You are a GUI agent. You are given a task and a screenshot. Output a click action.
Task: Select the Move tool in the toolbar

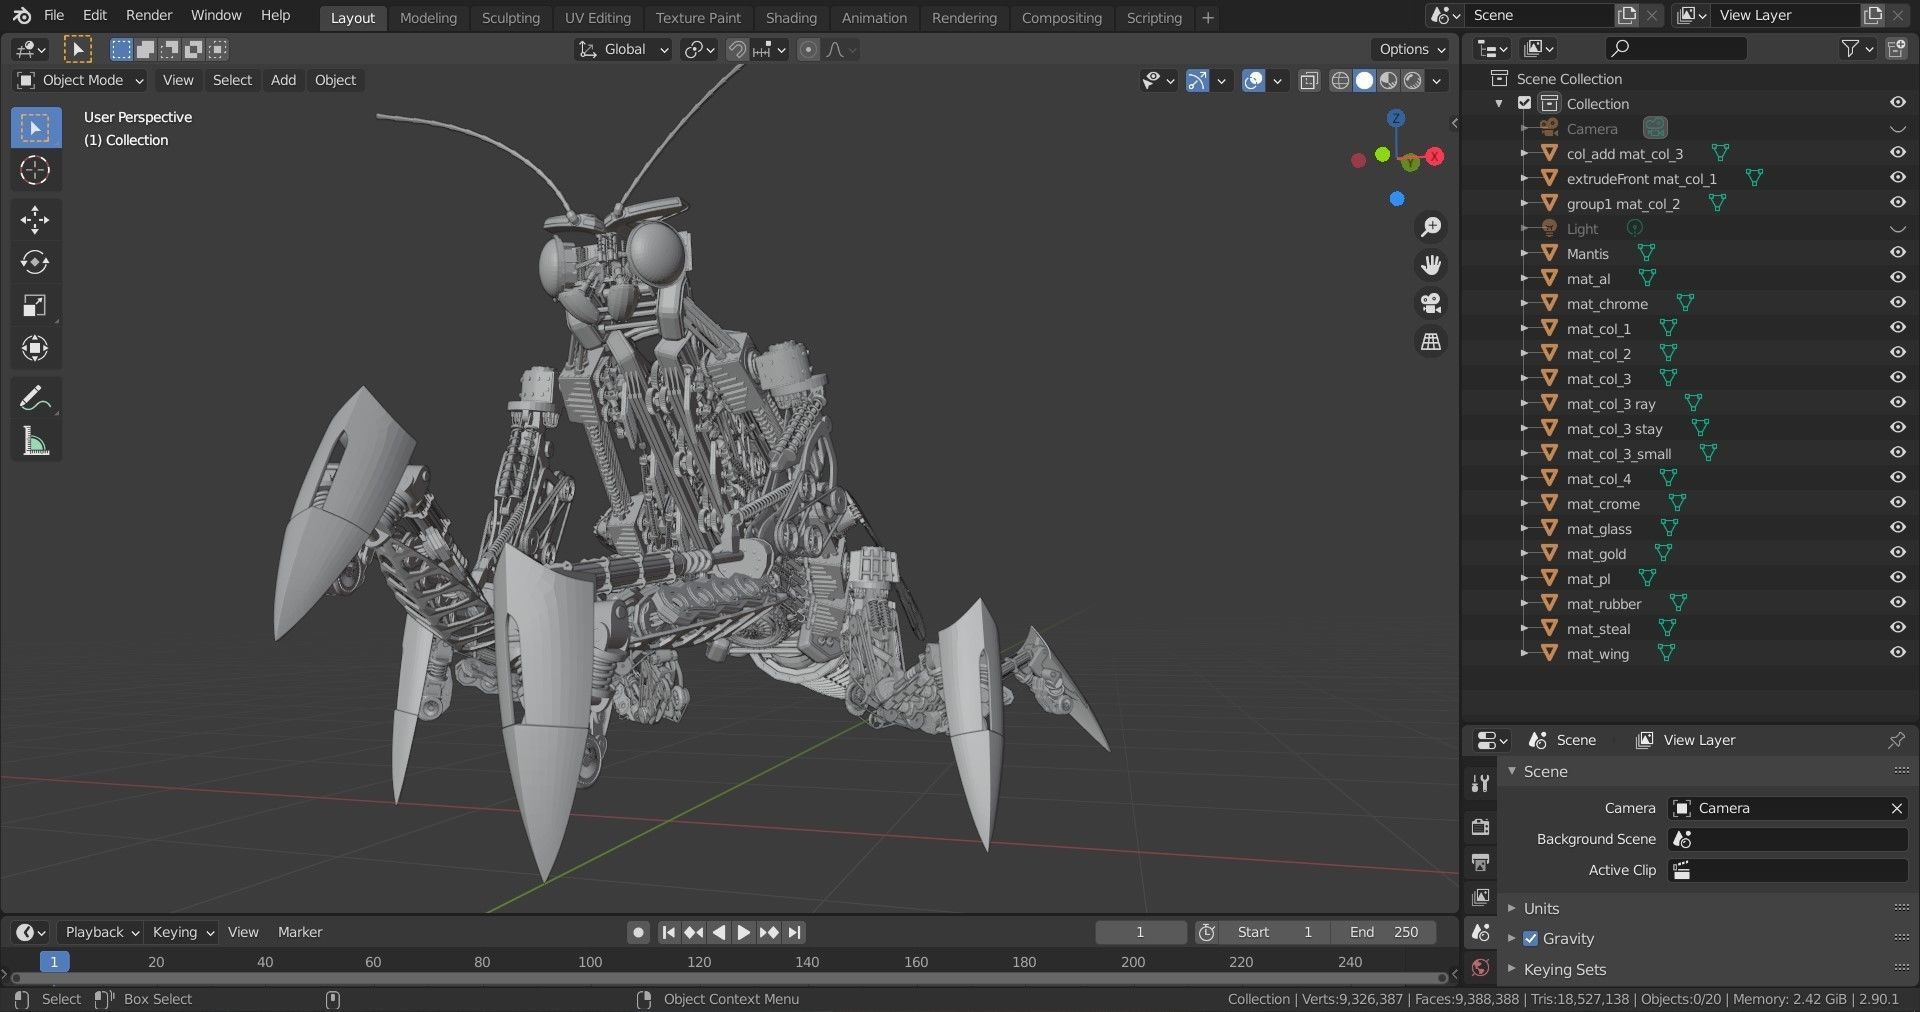click(35, 220)
